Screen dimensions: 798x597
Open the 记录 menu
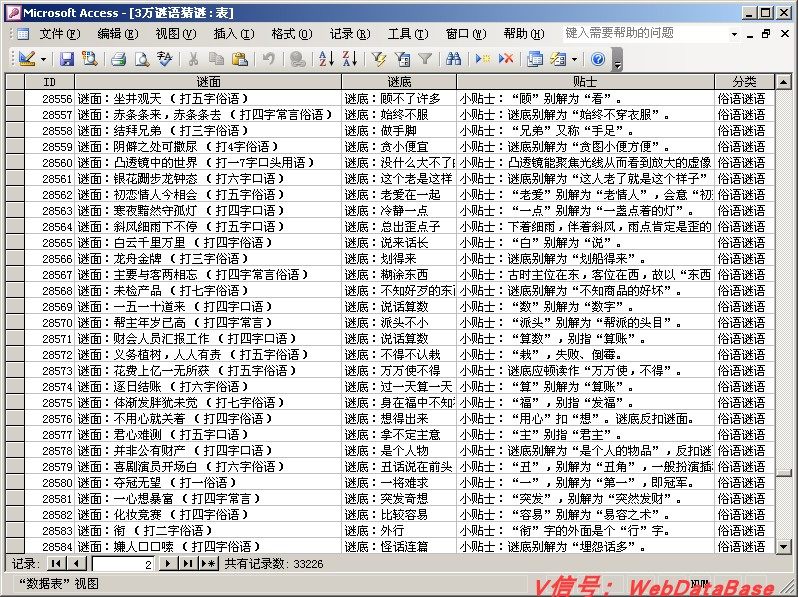tap(350, 34)
